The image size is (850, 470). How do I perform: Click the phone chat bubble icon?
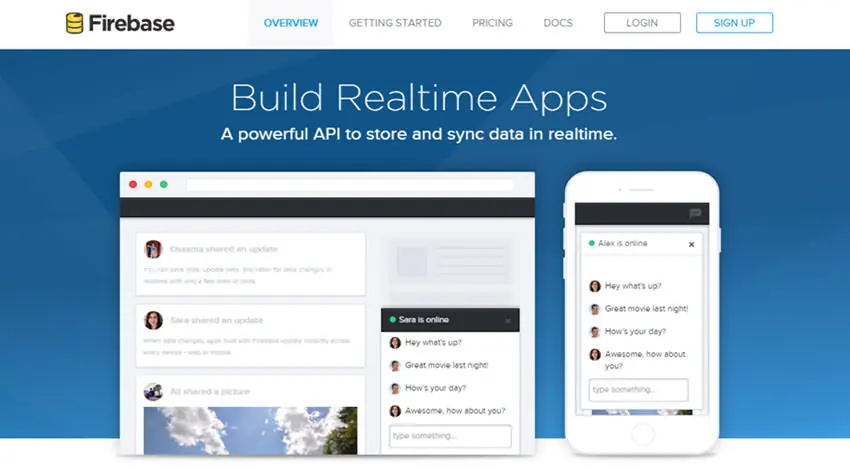pyautogui.click(x=695, y=213)
